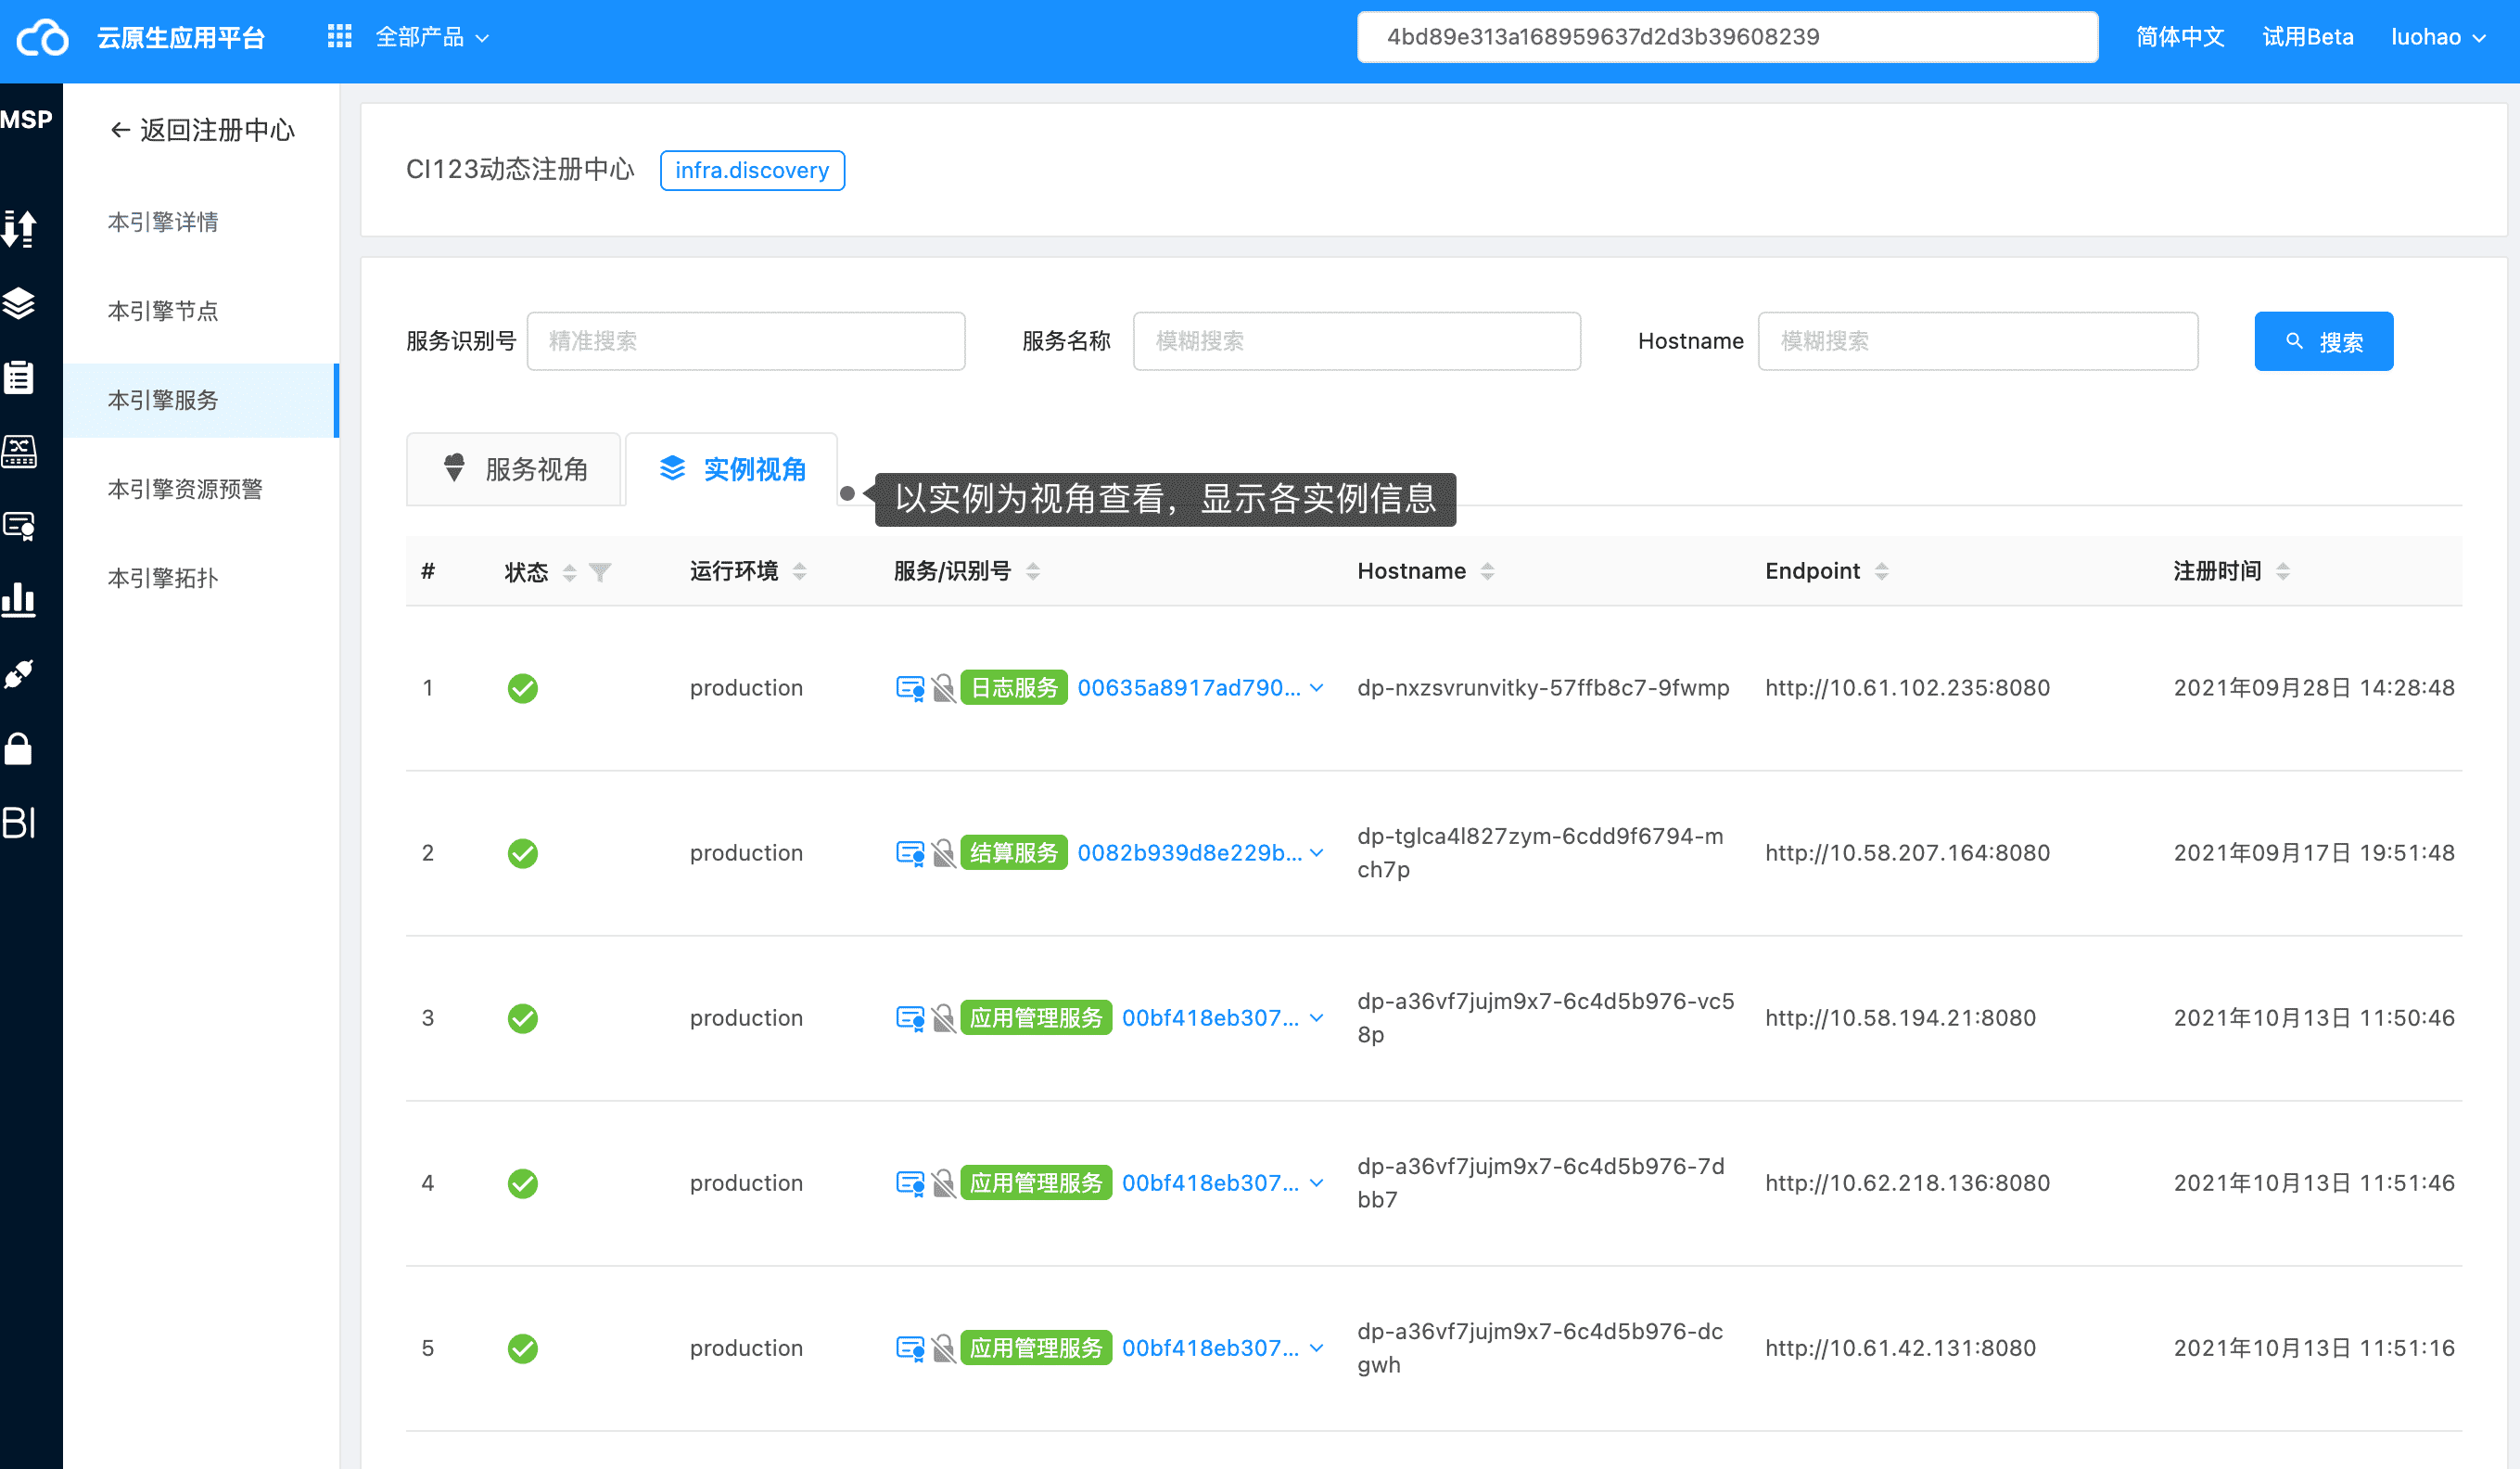Click the blue 搜索 button
Viewport: 2520px width, 1469px height.
click(2323, 341)
